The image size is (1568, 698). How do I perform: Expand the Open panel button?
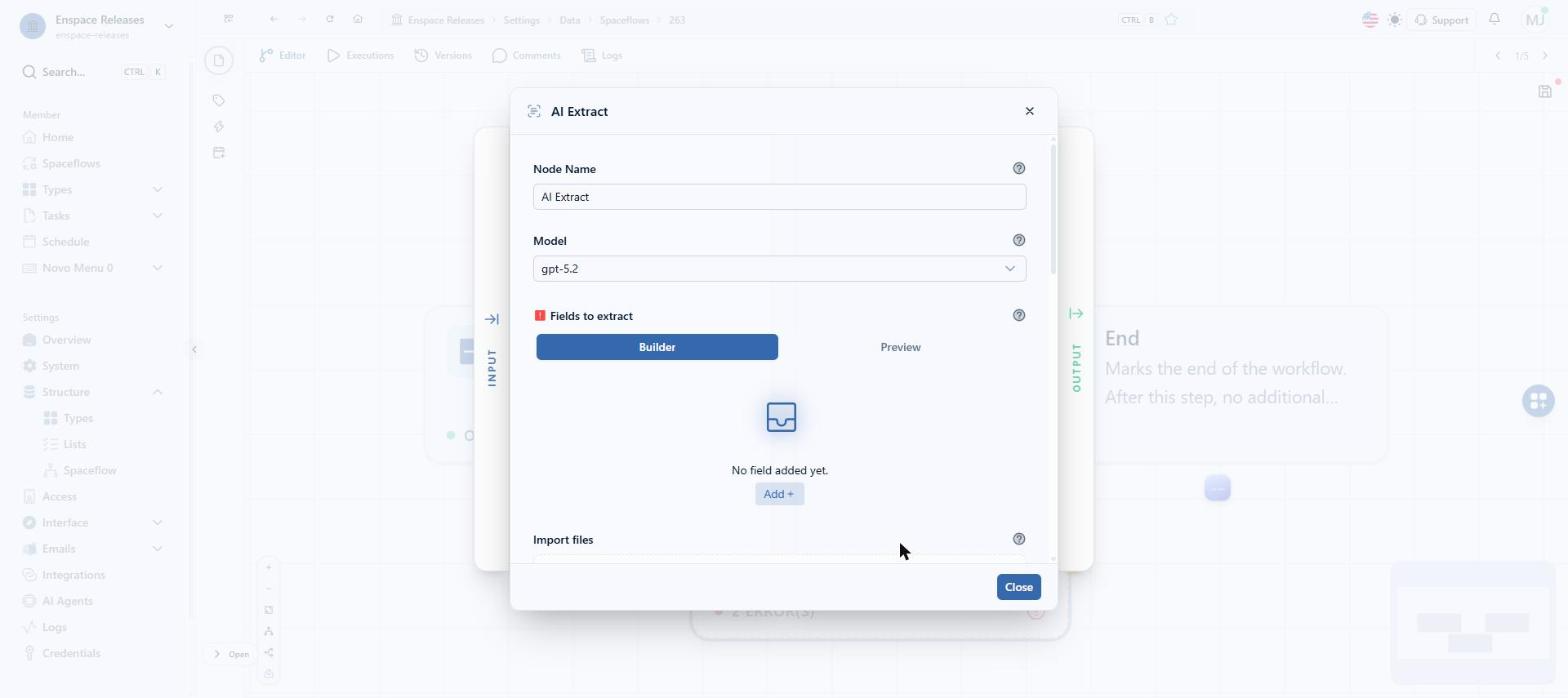pos(229,655)
